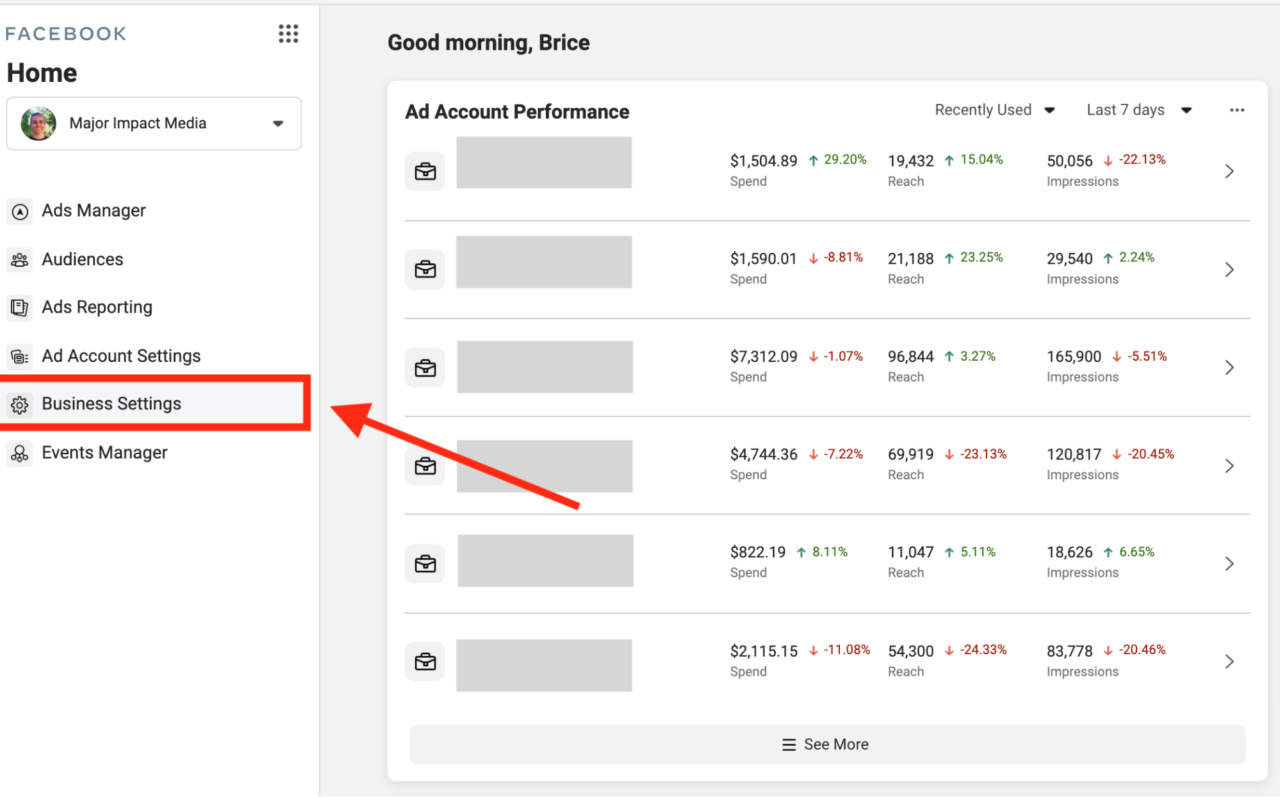Click the See More button

pos(827,744)
